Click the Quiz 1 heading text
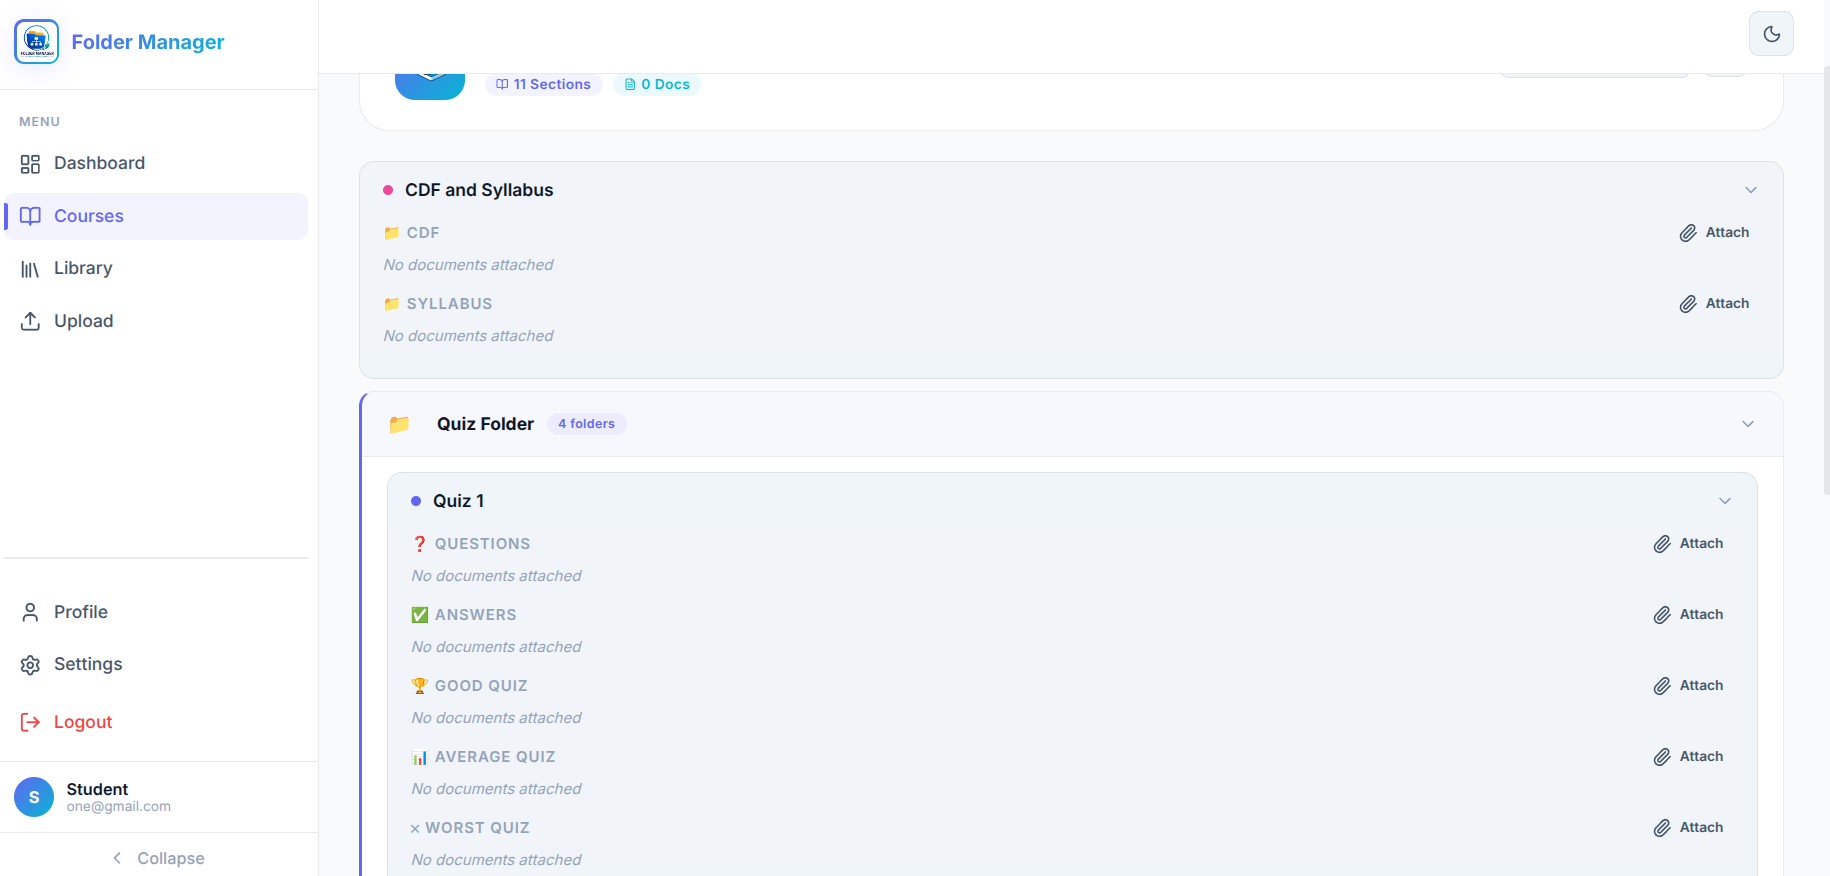1830x876 pixels. pos(459,501)
